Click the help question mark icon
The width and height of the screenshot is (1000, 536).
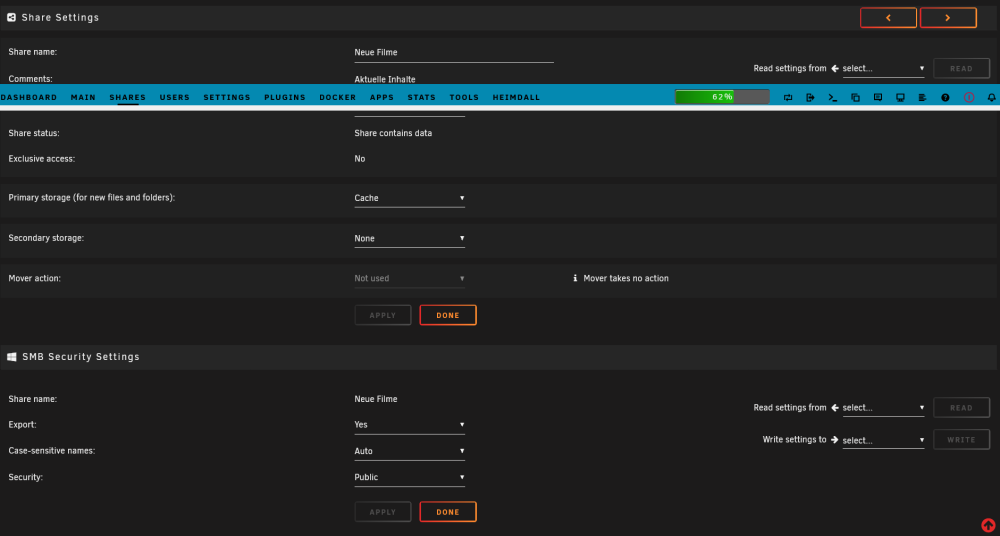click(x=945, y=98)
